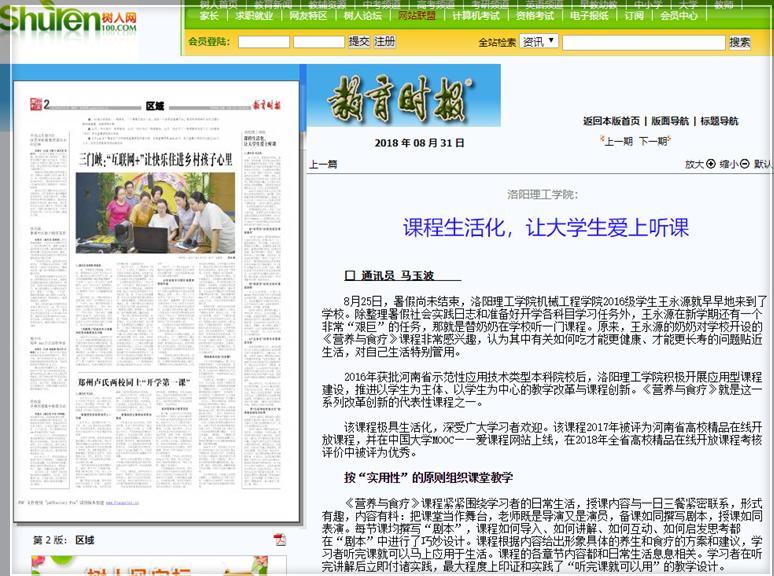Click the site-wide search text field
This screenshot has width=774, height=576.
point(642,42)
